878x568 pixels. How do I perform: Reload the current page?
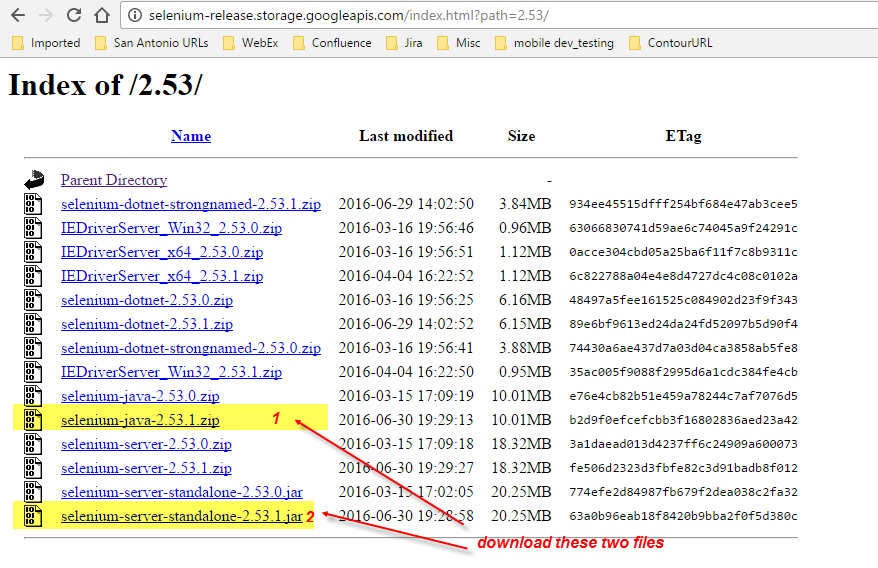[x=74, y=15]
